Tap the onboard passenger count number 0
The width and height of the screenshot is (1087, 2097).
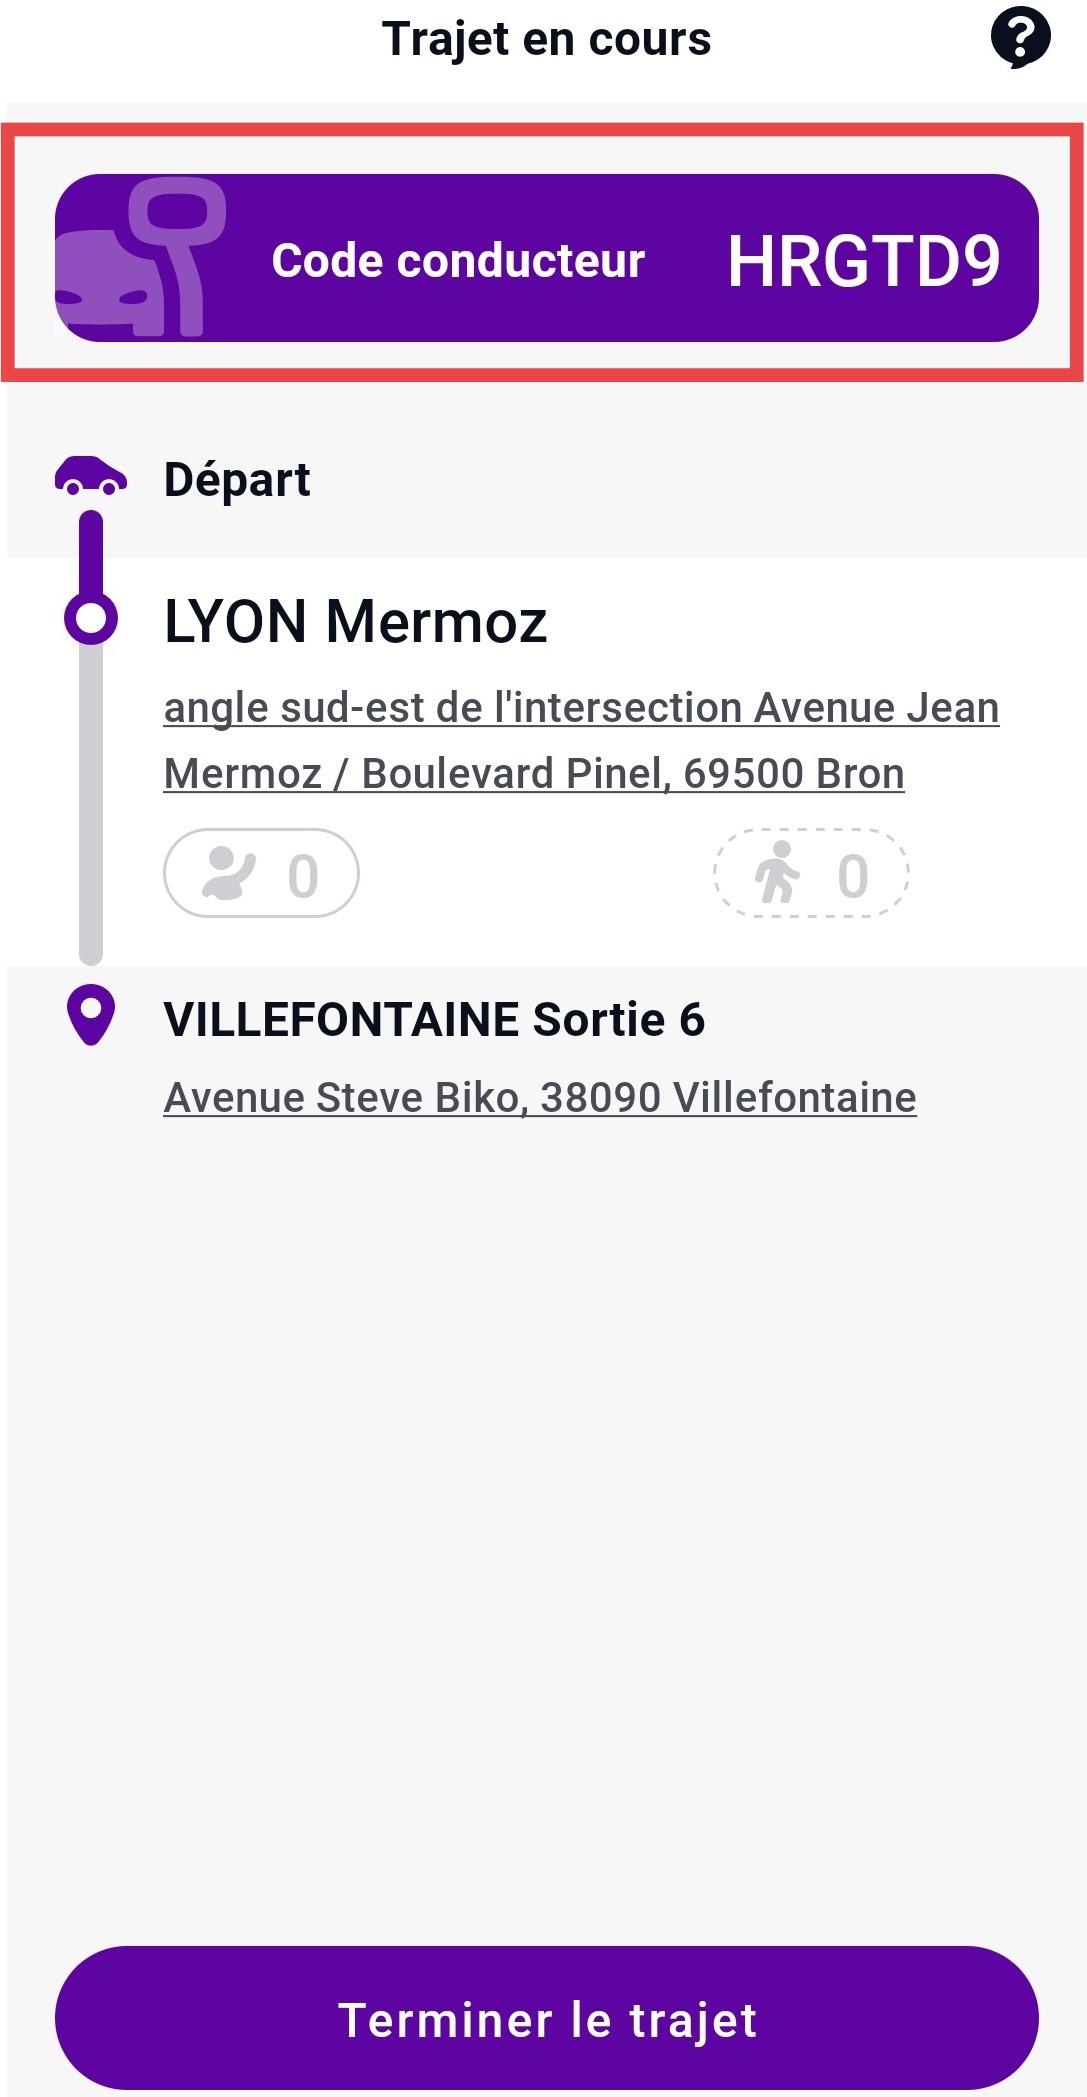pos(303,876)
